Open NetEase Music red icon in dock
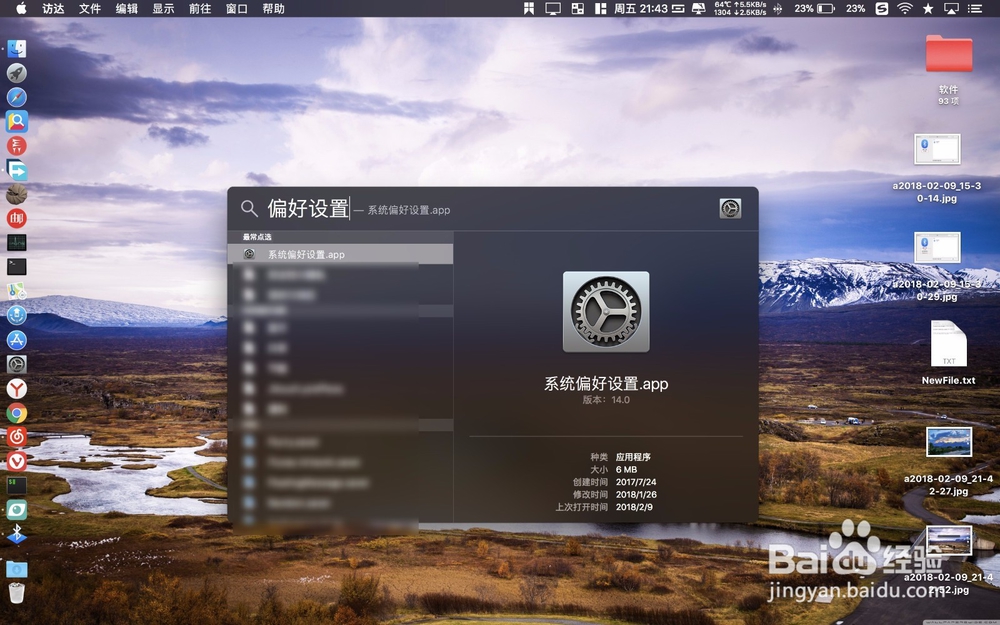 point(17,437)
